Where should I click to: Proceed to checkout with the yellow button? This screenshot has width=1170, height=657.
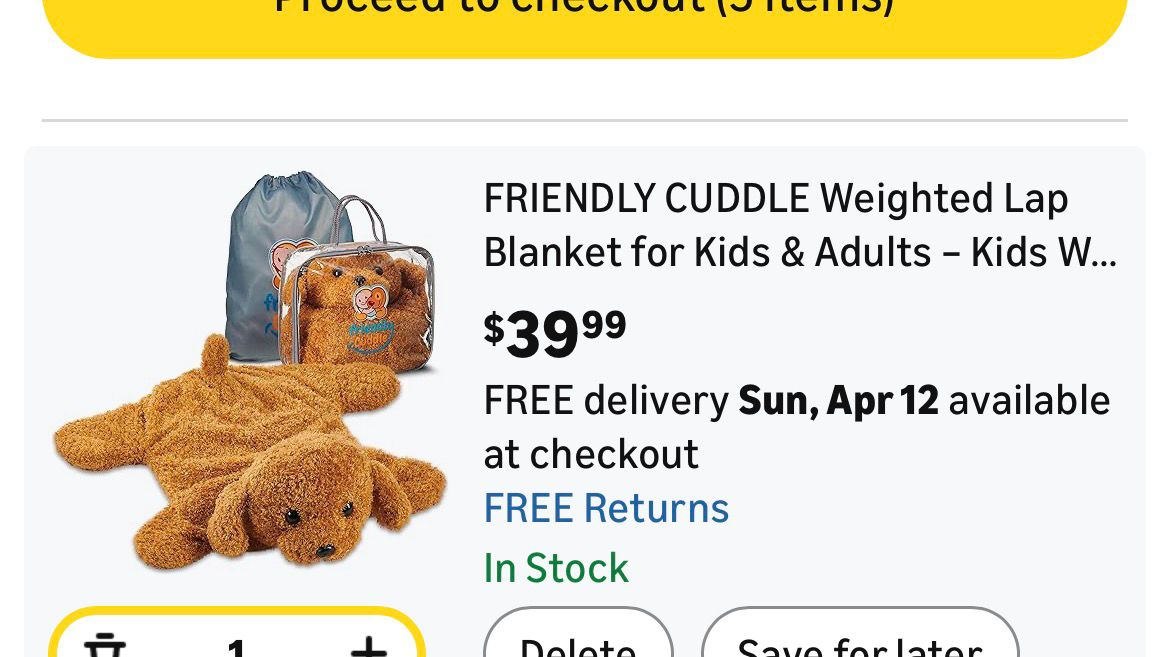(585, 22)
